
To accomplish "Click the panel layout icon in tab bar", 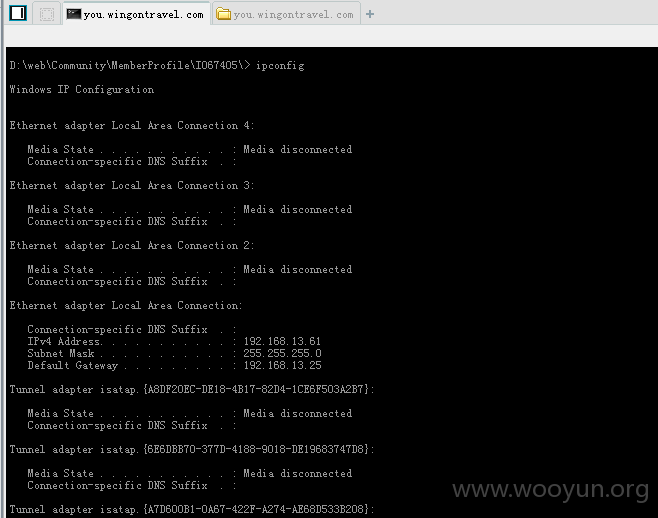I will pyautogui.click(x=18, y=13).
